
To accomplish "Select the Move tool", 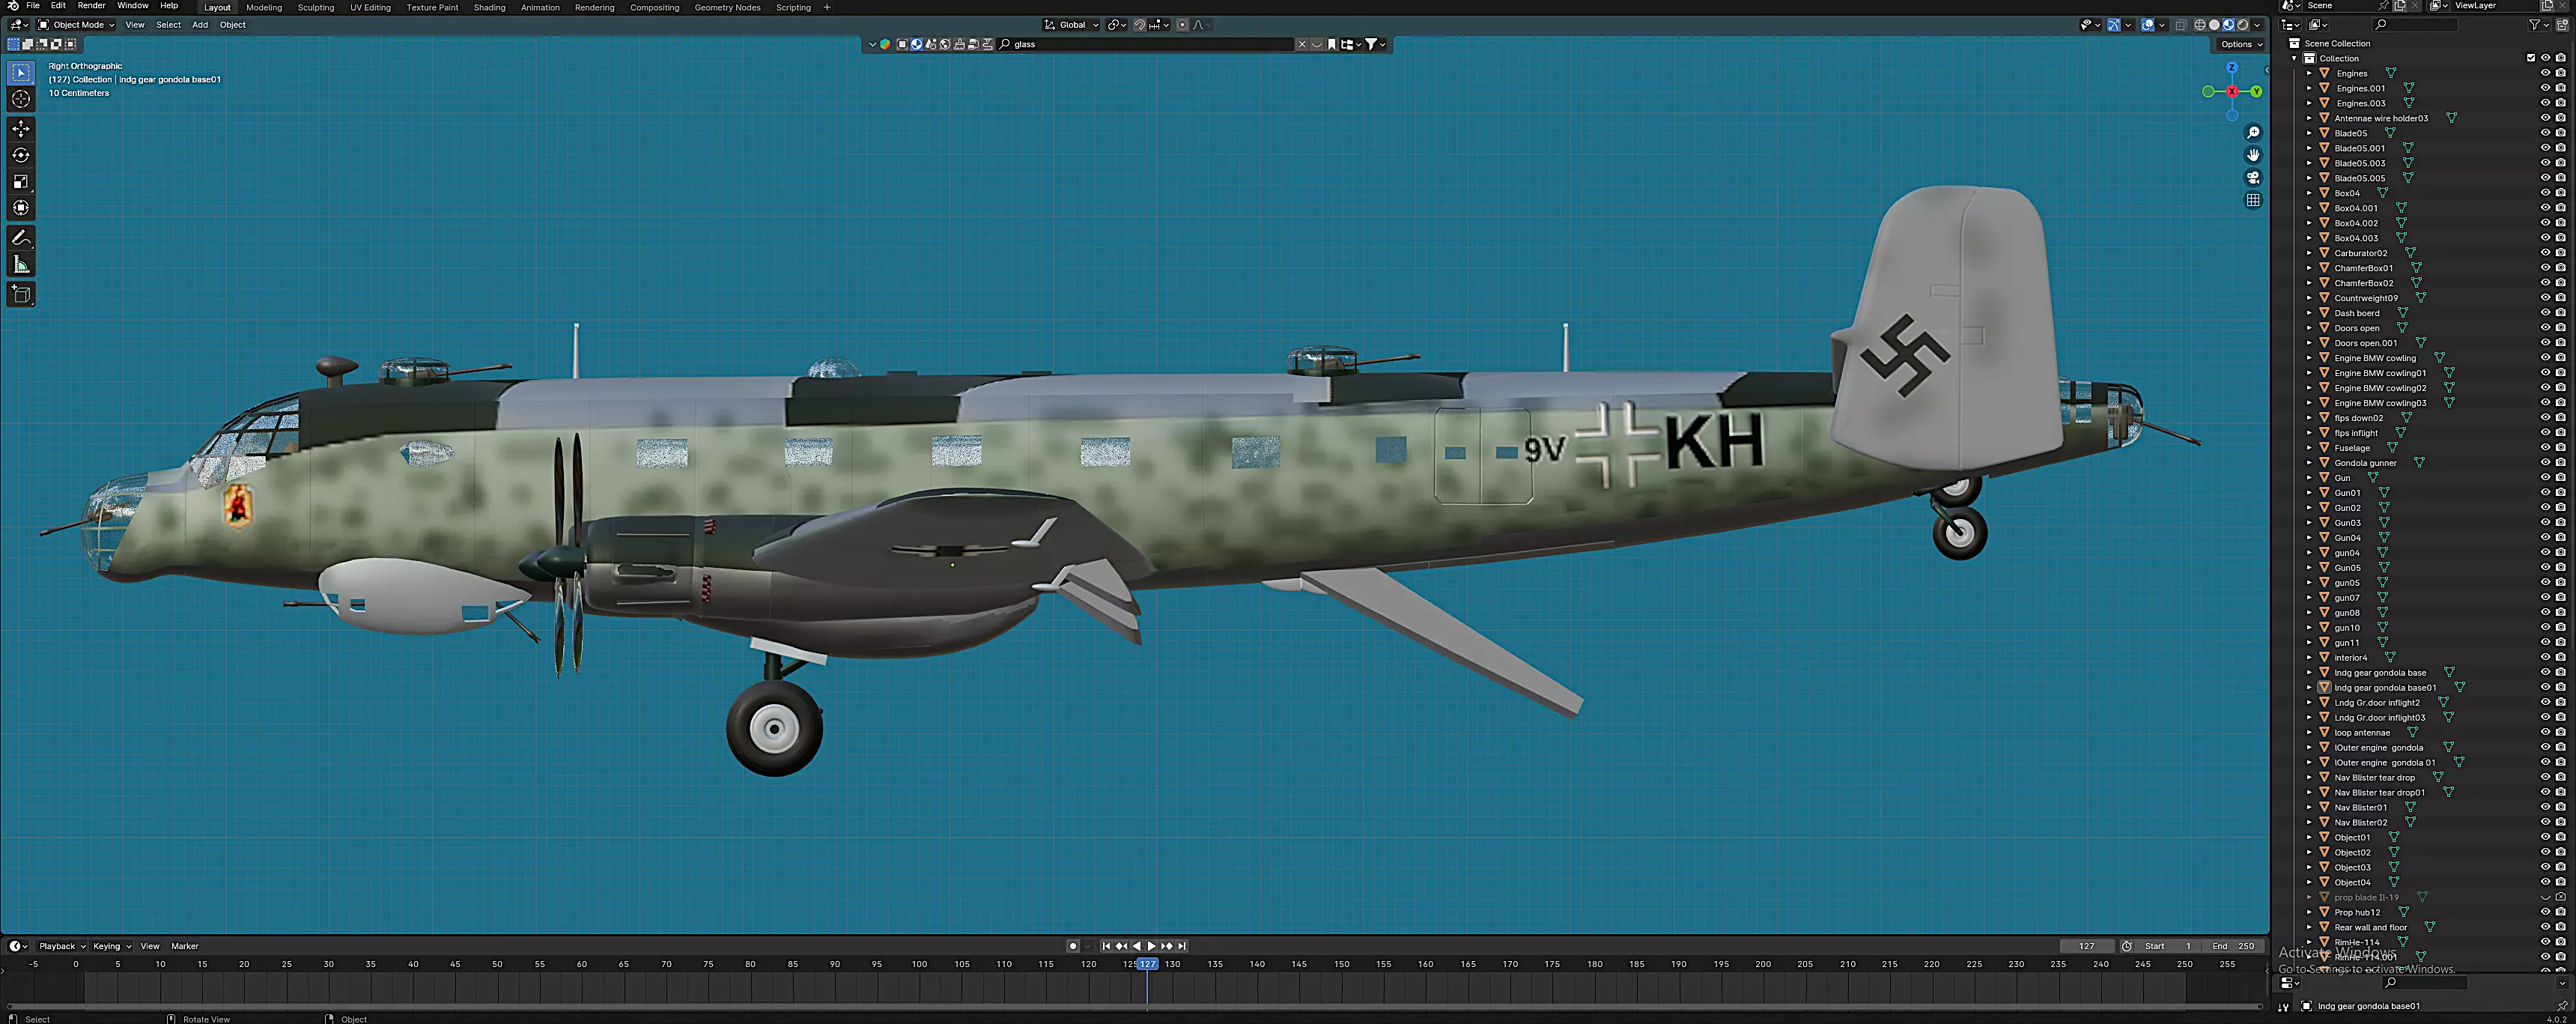I will [x=21, y=129].
